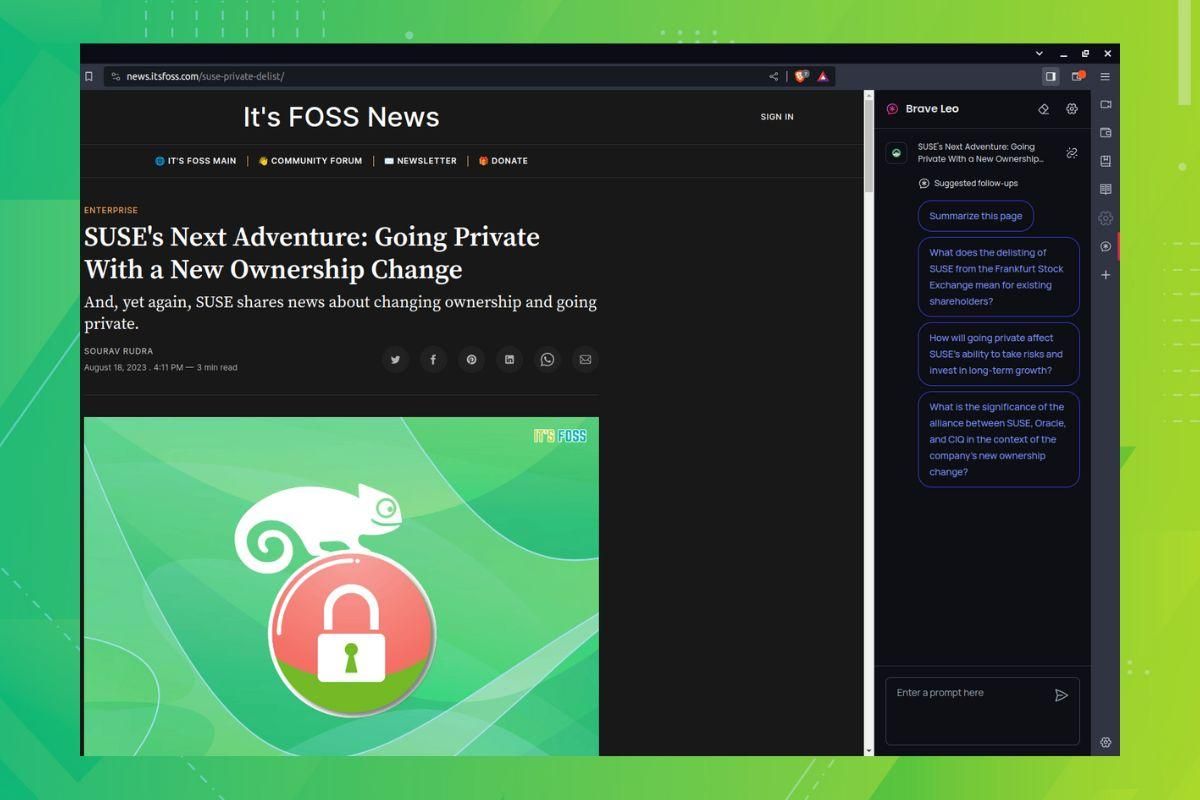The height and width of the screenshot is (800, 1200).
Task: Add a sidebar item with the plus icon
Action: point(1105,274)
